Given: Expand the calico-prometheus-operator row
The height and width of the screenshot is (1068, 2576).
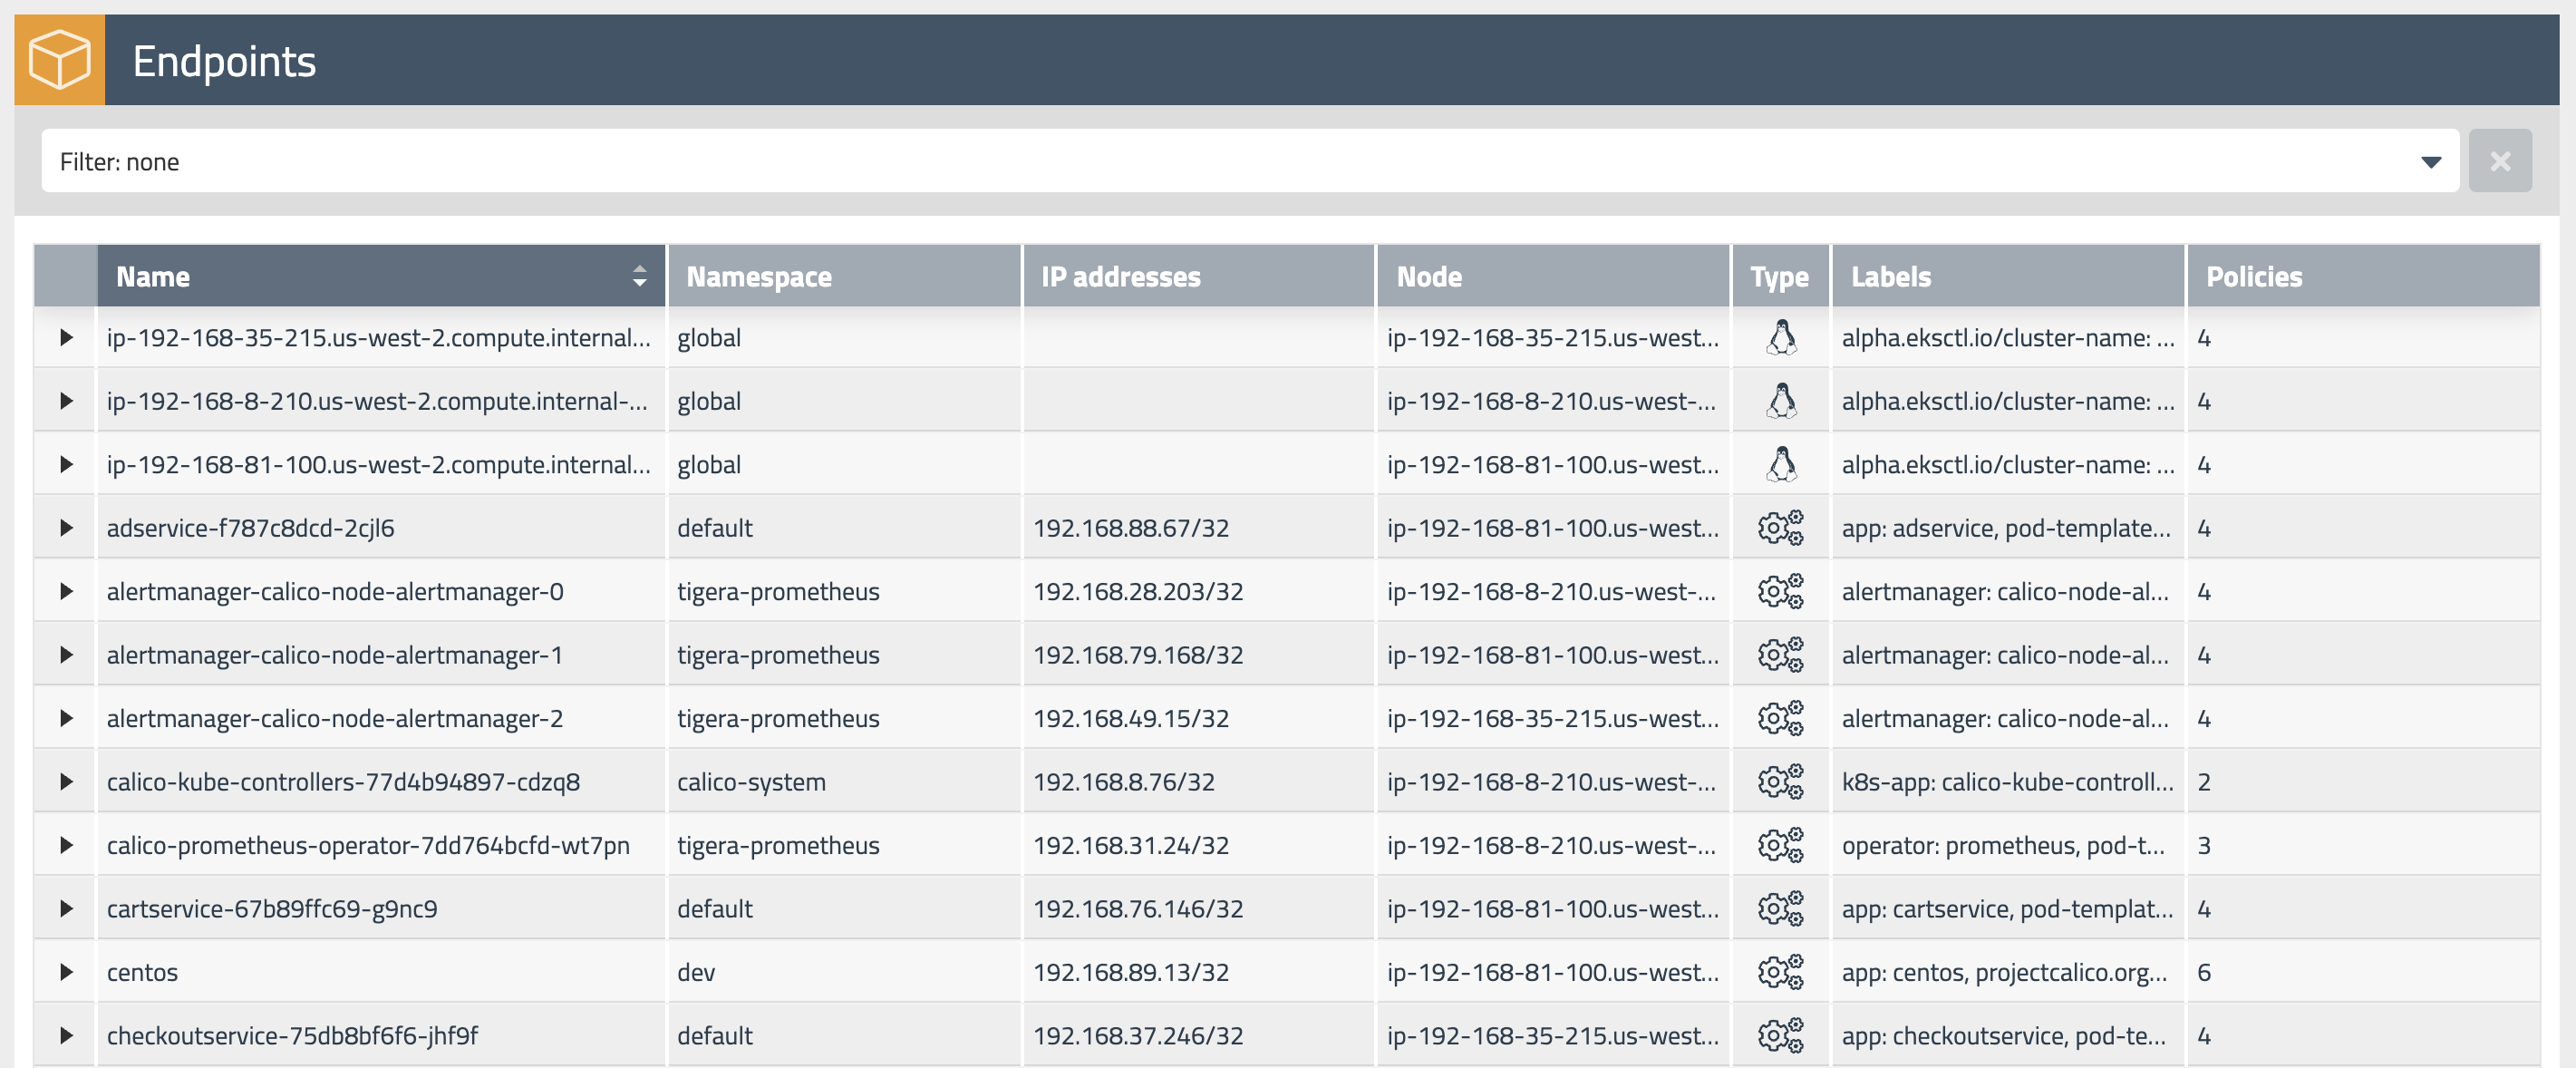Looking at the screenshot, I should click(x=66, y=845).
